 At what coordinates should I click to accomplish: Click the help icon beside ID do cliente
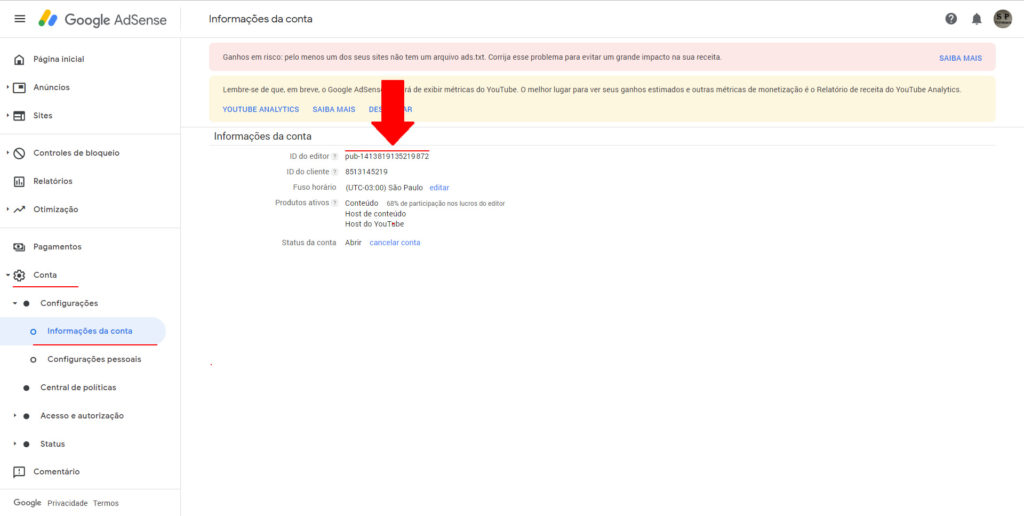click(334, 172)
